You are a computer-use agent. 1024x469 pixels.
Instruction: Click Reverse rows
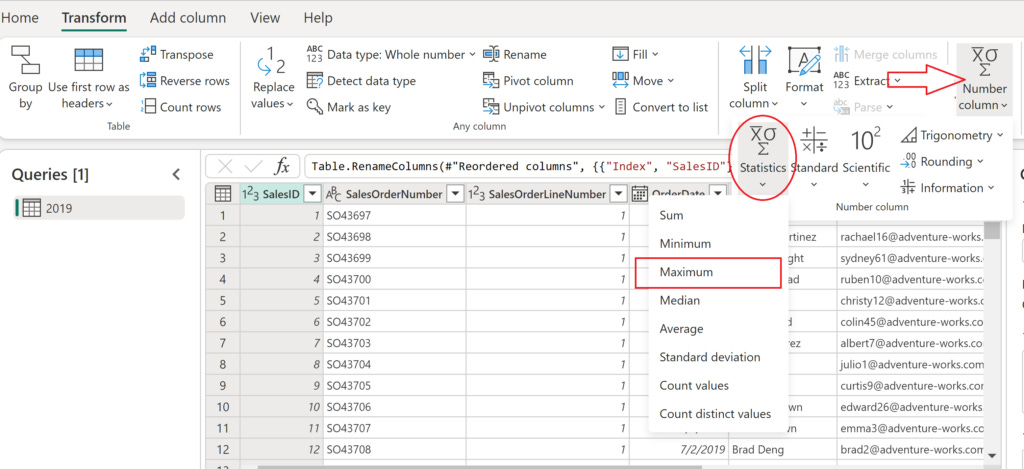point(185,81)
